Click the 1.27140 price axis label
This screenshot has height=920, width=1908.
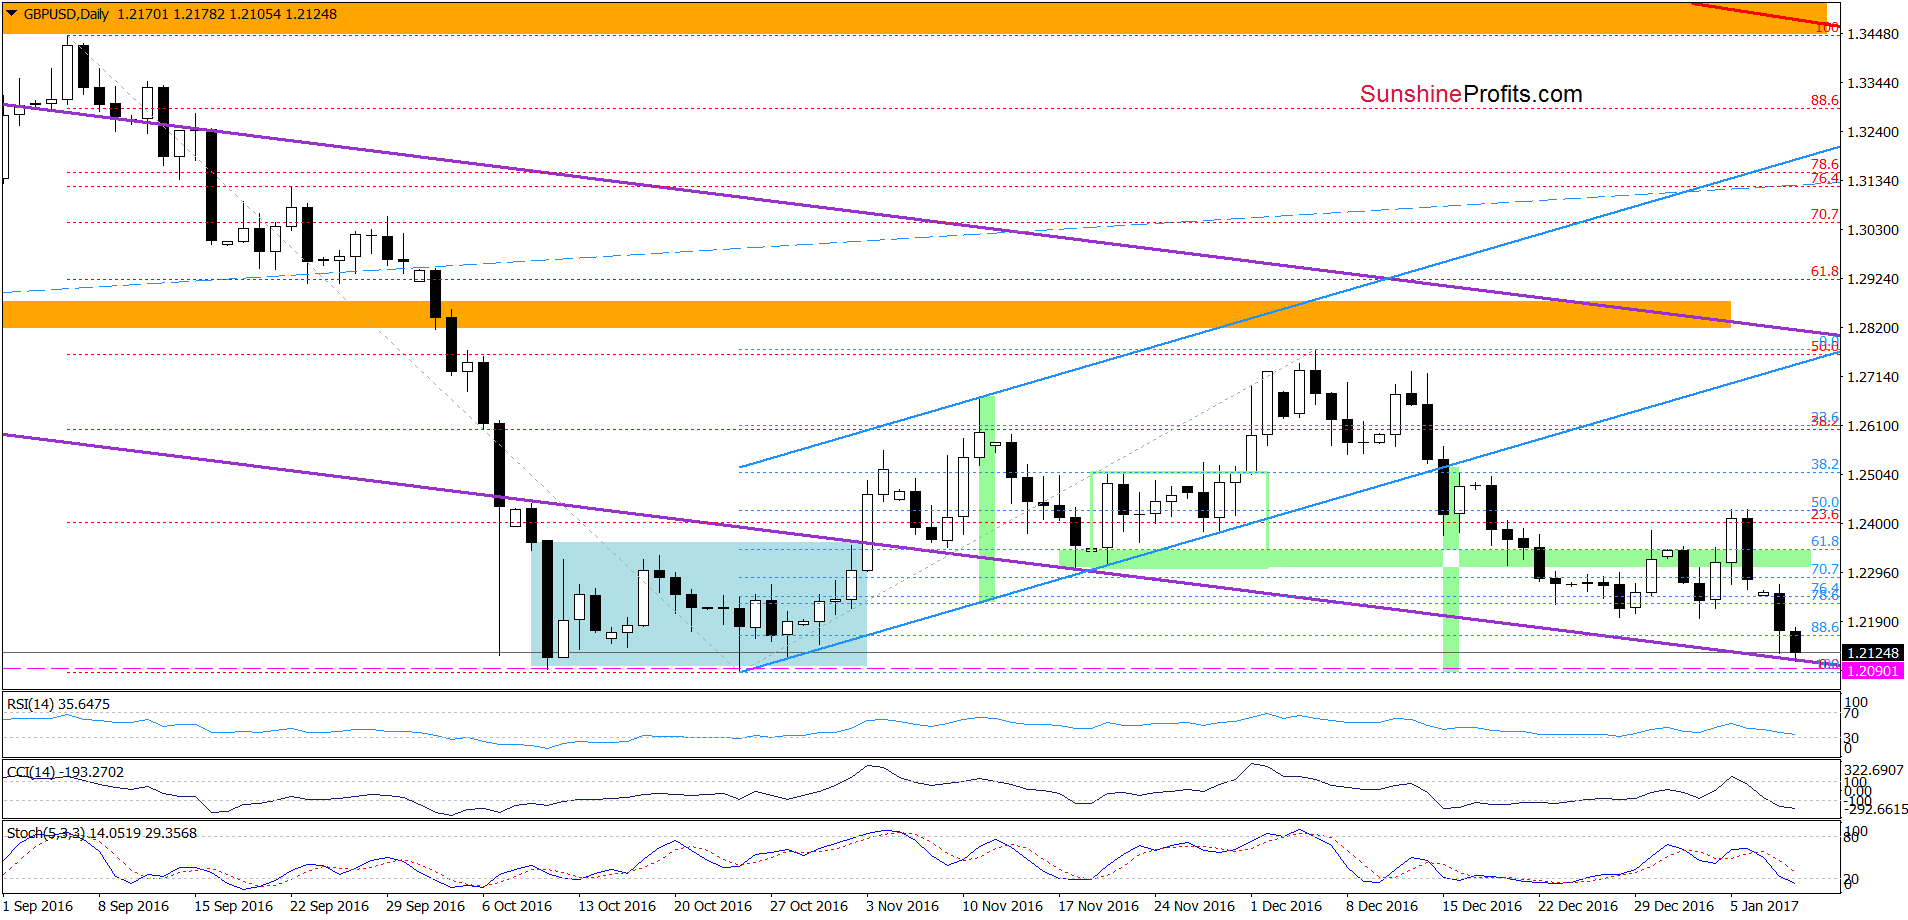1872,377
